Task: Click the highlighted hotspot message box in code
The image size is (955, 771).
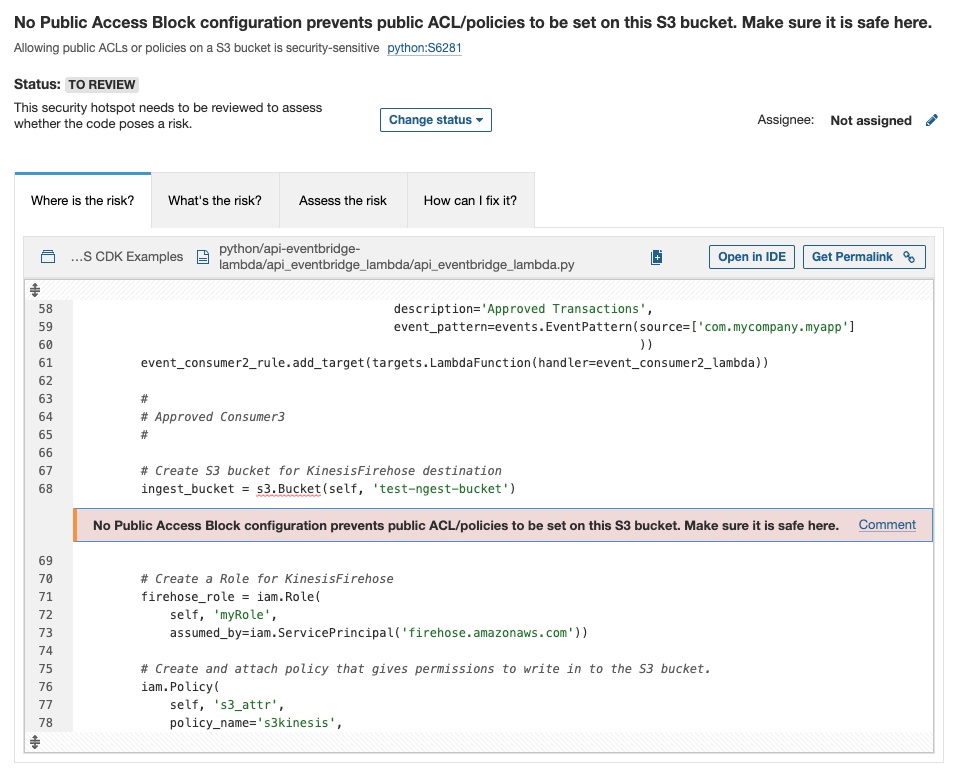Action: 503,525
